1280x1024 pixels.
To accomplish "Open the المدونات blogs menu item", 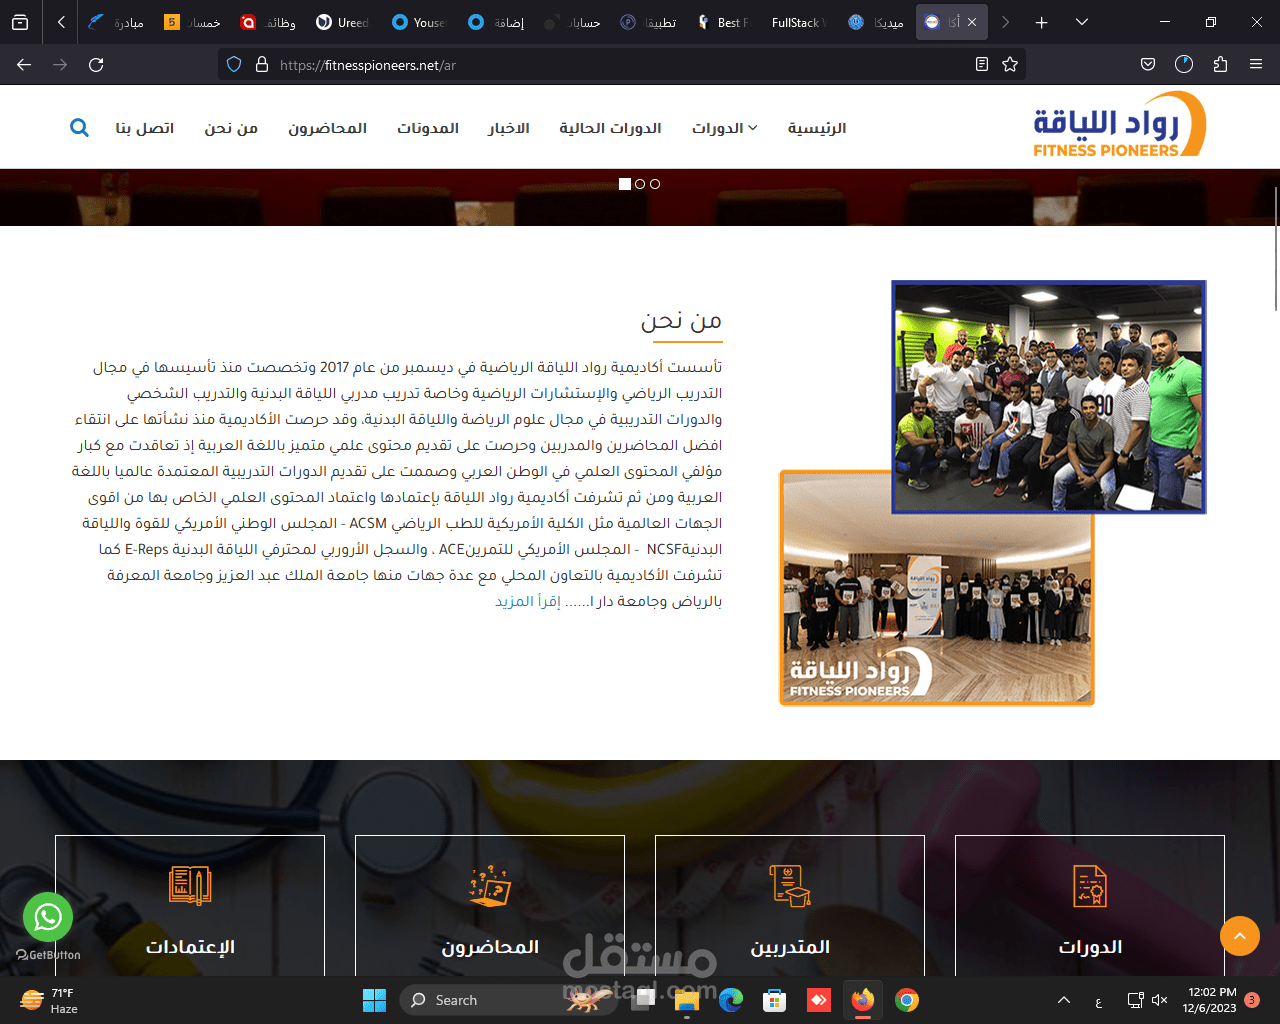I will (428, 128).
